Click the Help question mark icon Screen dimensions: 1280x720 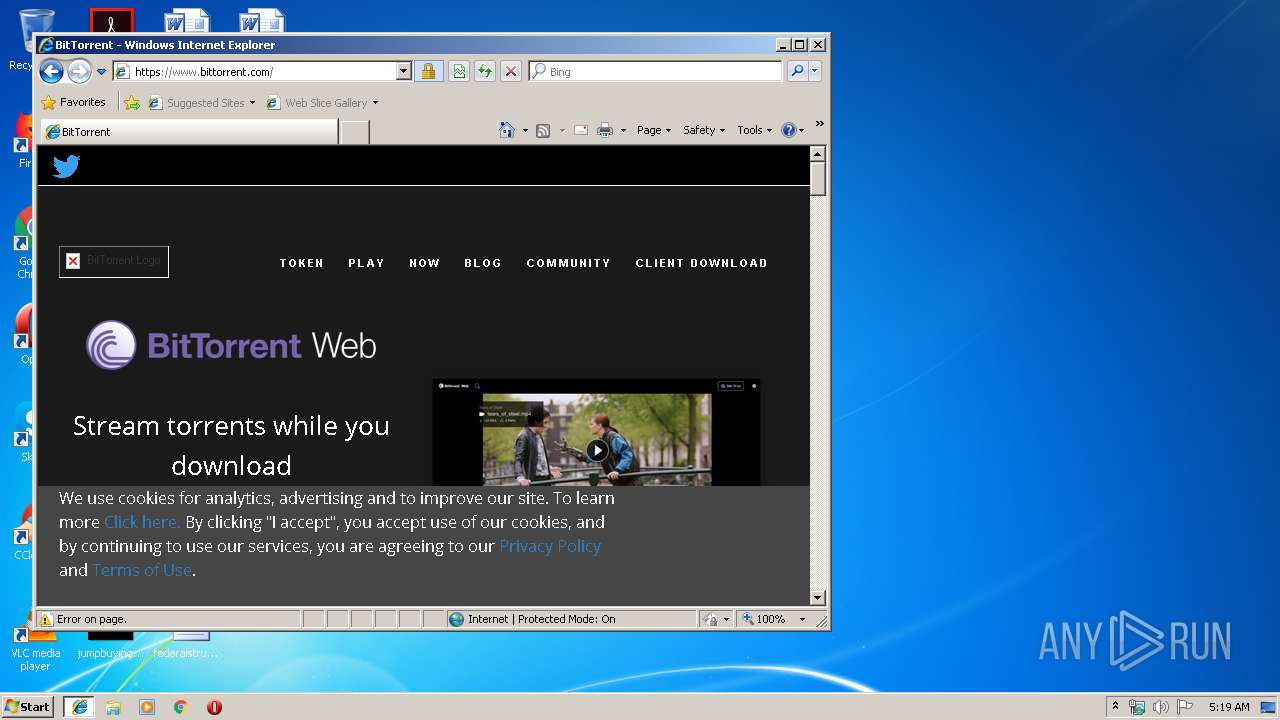click(x=788, y=130)
